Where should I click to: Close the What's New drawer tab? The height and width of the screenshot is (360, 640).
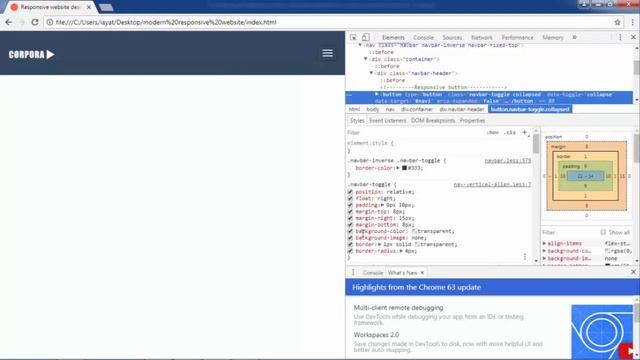pos(422,272)
